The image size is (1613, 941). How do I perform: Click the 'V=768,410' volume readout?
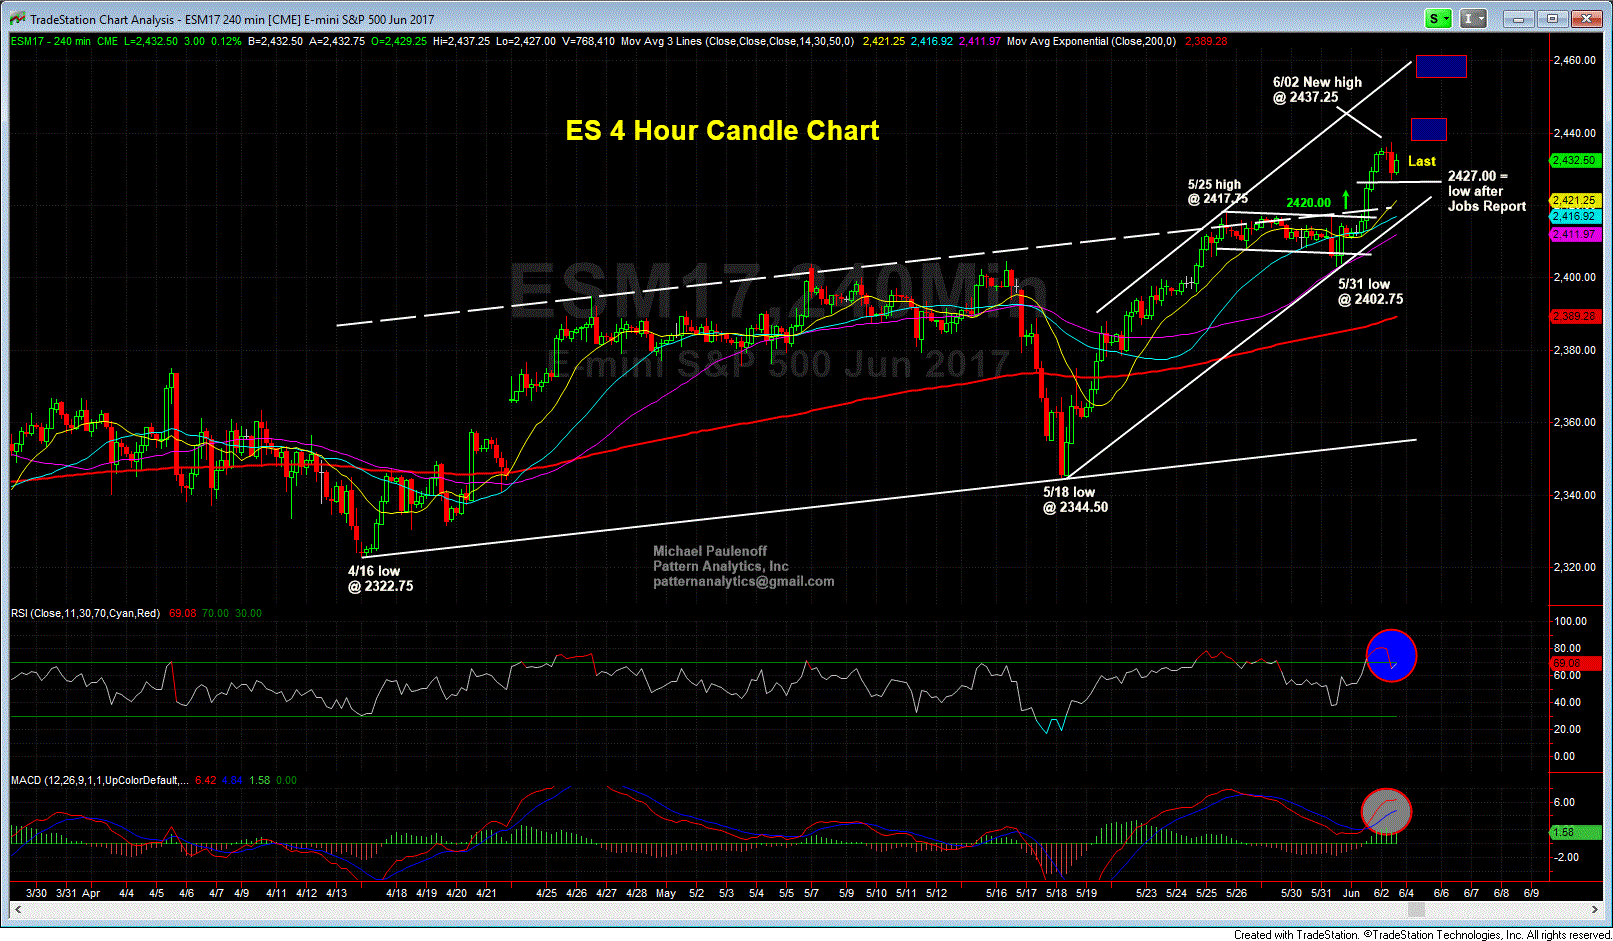tap(589, 42)
